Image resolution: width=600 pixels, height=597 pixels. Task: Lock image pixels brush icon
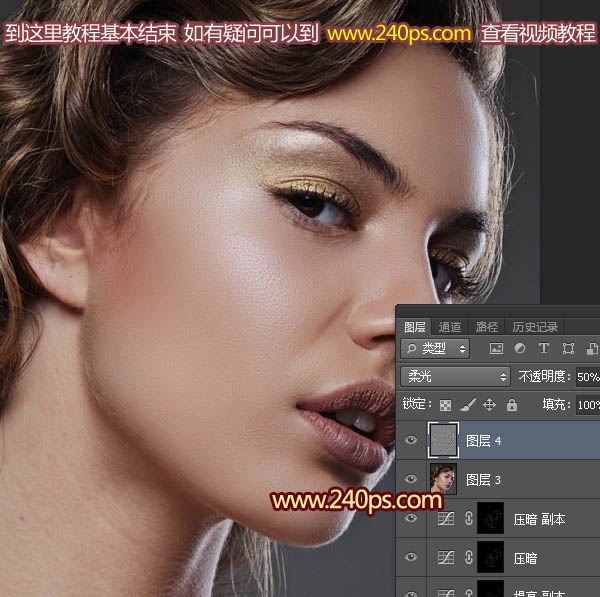[468, 405]
